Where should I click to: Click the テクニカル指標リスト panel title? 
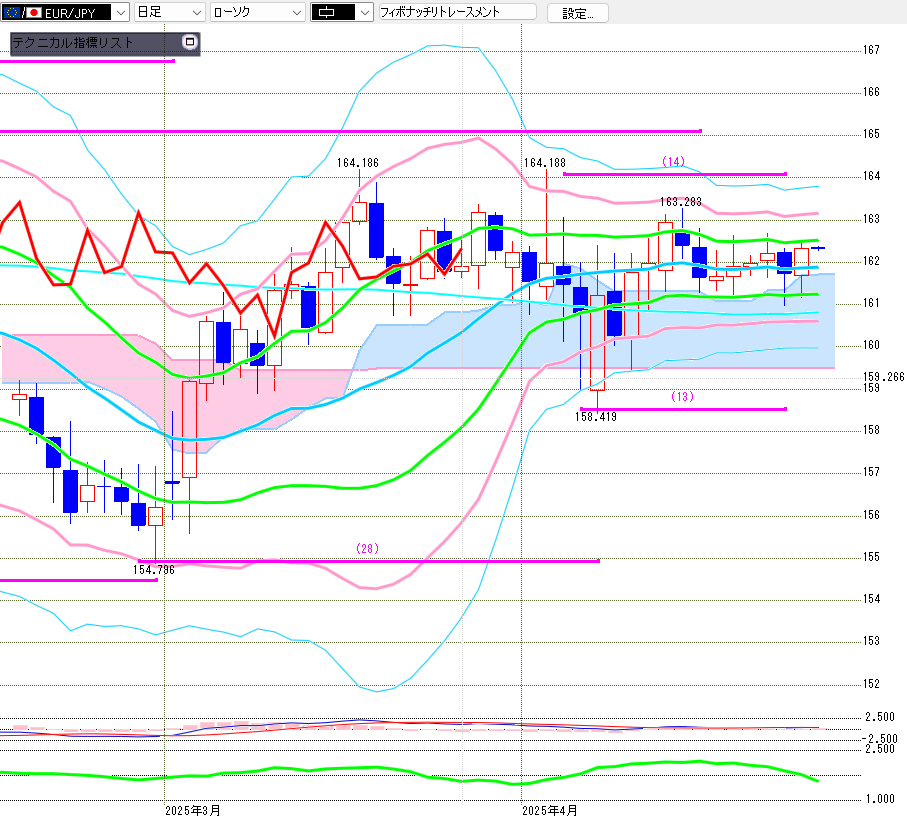tap(73, 43)
